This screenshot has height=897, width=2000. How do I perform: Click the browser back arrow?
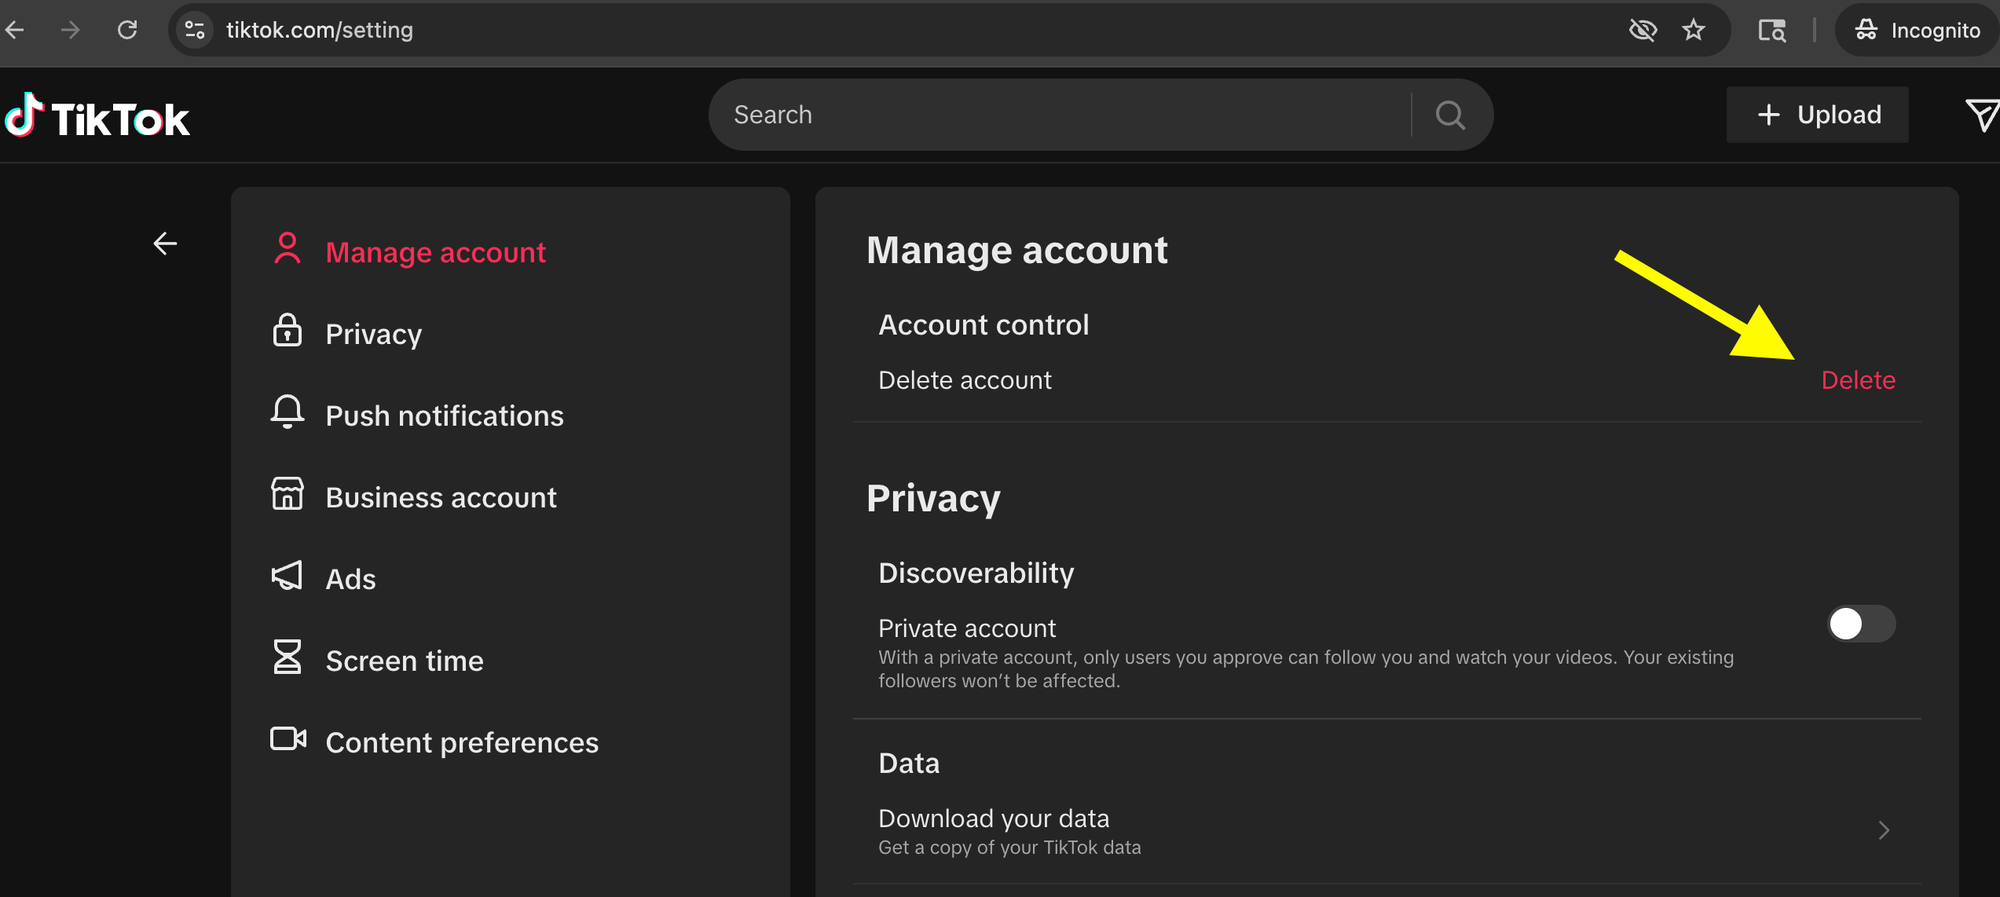[14, 30]
